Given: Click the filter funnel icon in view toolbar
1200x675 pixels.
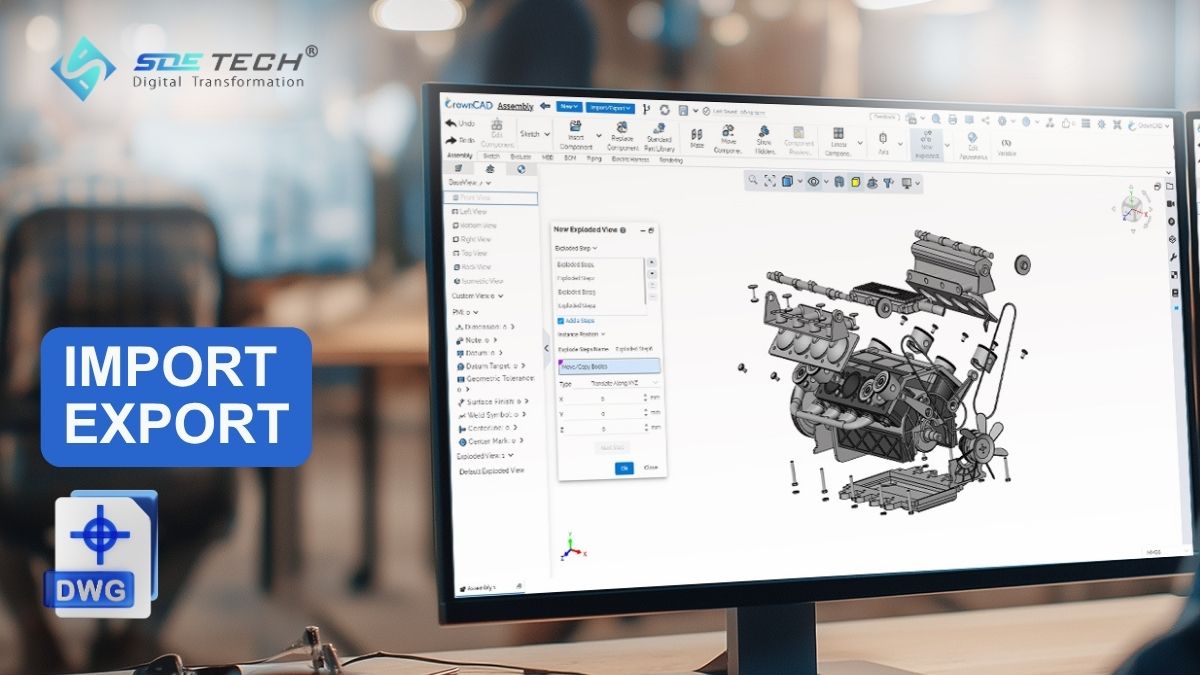Looking at the screenshot, I should coord(888,183).
